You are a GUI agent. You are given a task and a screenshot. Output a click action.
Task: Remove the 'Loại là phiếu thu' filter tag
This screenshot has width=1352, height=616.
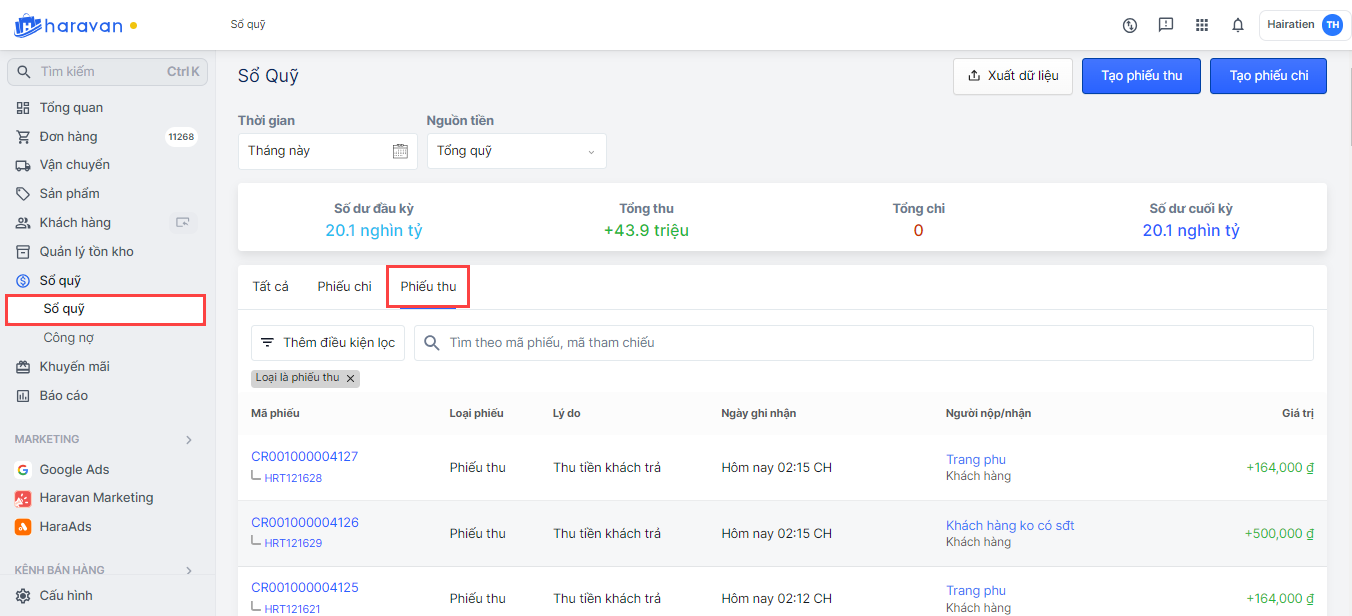(350, 378)
